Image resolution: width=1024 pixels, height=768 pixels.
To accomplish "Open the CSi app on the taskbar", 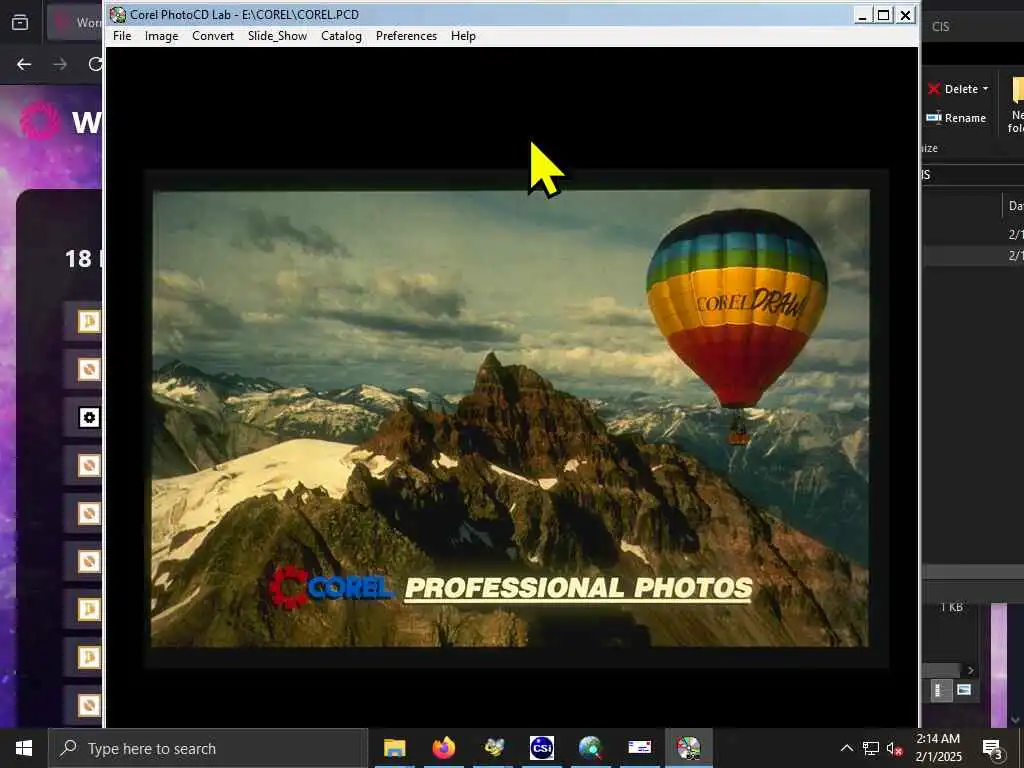I will point(542,748).
